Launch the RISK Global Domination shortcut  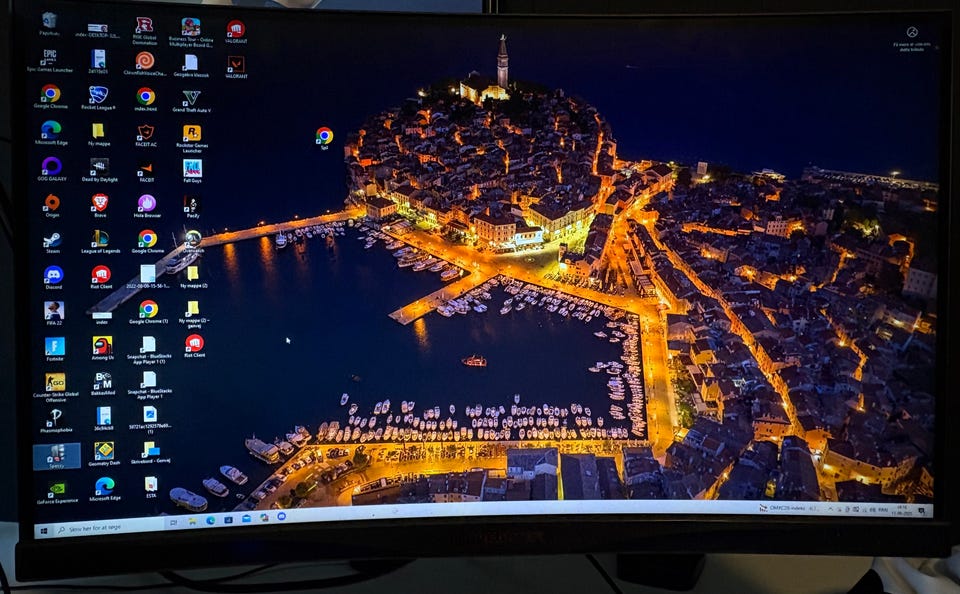tap(144, 31)
